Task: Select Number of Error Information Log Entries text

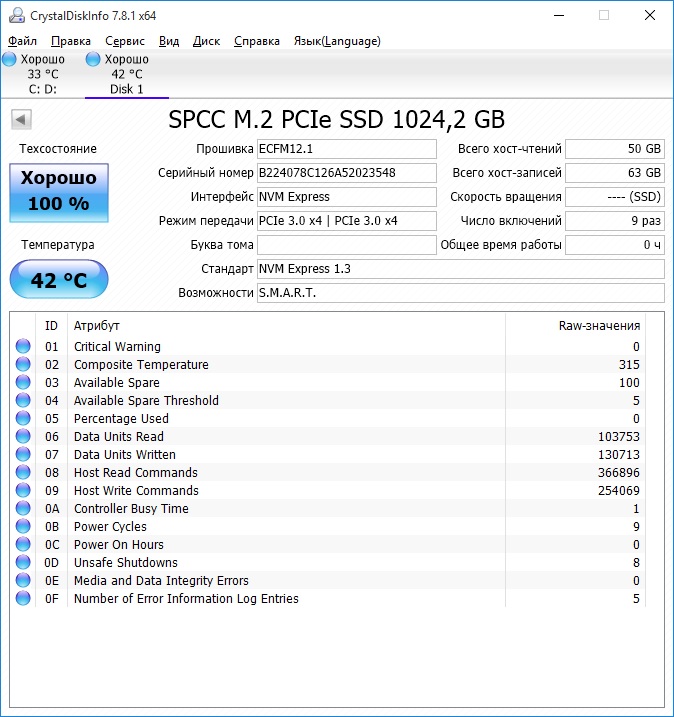Action: pyautogui.click(x=186, y=599)
